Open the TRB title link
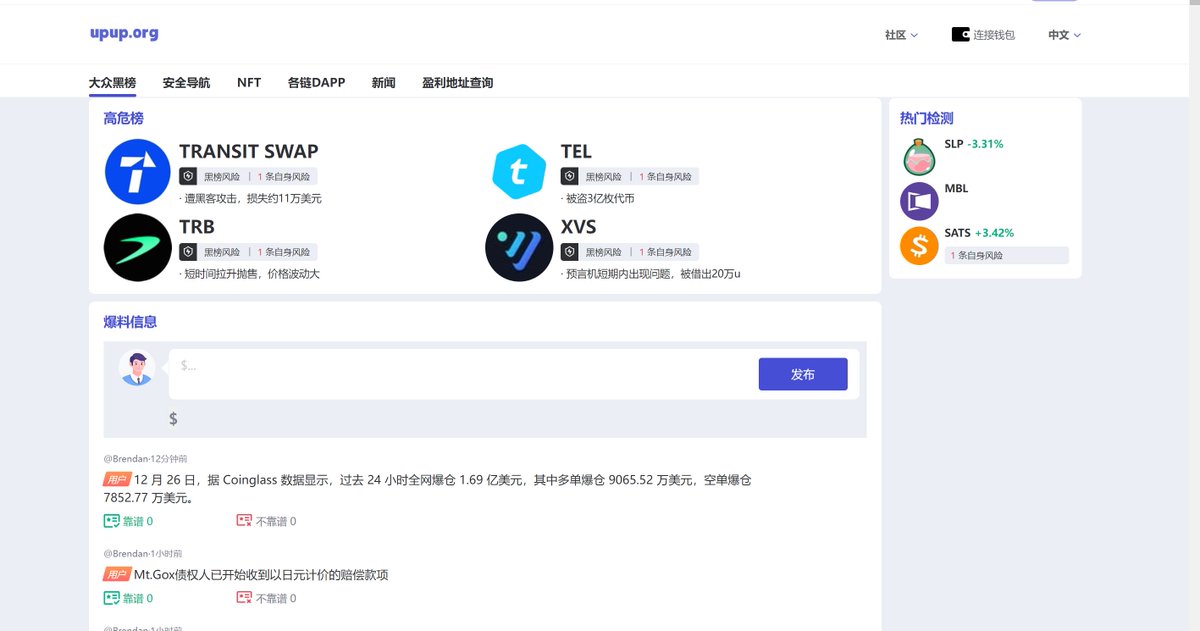 point(197,226)
